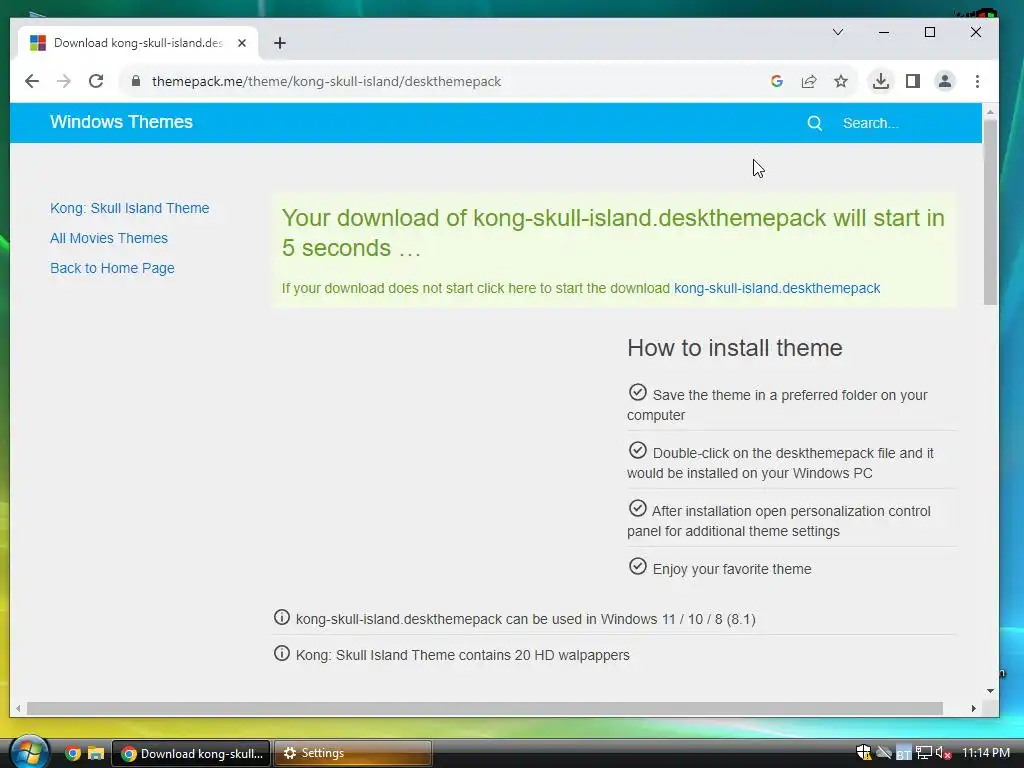Click download countdown 5 seconds message
Image resolution: width=1024 pixels, height=768 pixels.
pos(613,232)
